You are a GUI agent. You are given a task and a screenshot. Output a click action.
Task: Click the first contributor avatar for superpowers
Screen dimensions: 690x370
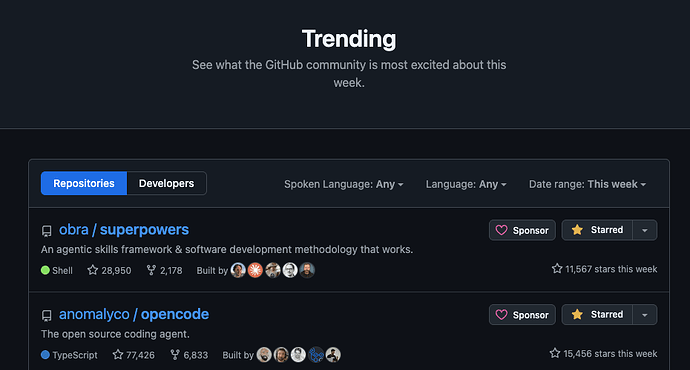tap(238, 270)
